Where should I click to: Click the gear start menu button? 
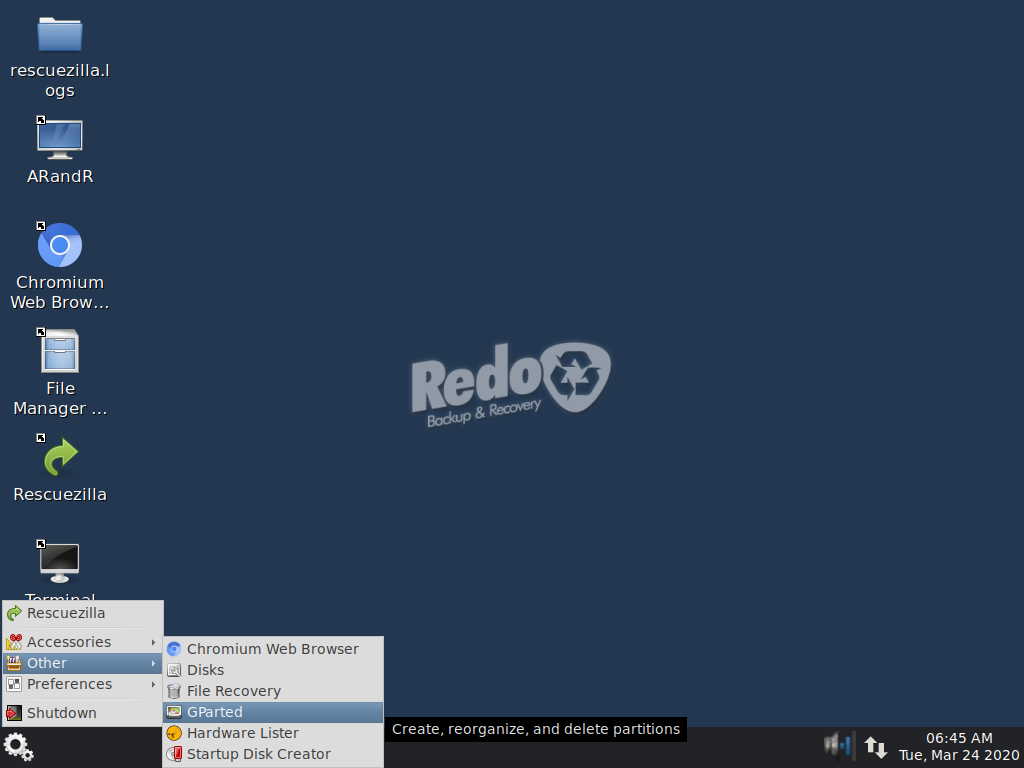[19, 747]
